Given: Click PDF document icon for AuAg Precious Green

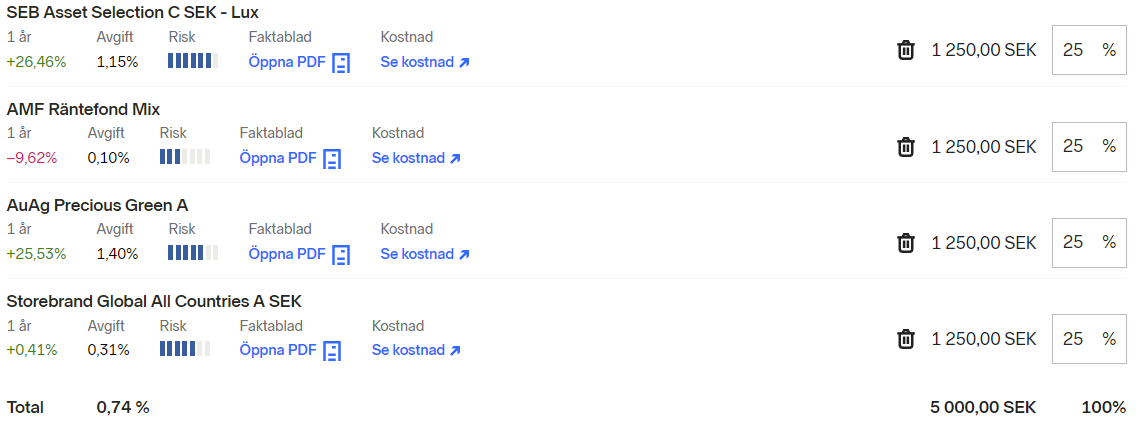Looking at the screenshot, I should point(341,254).
